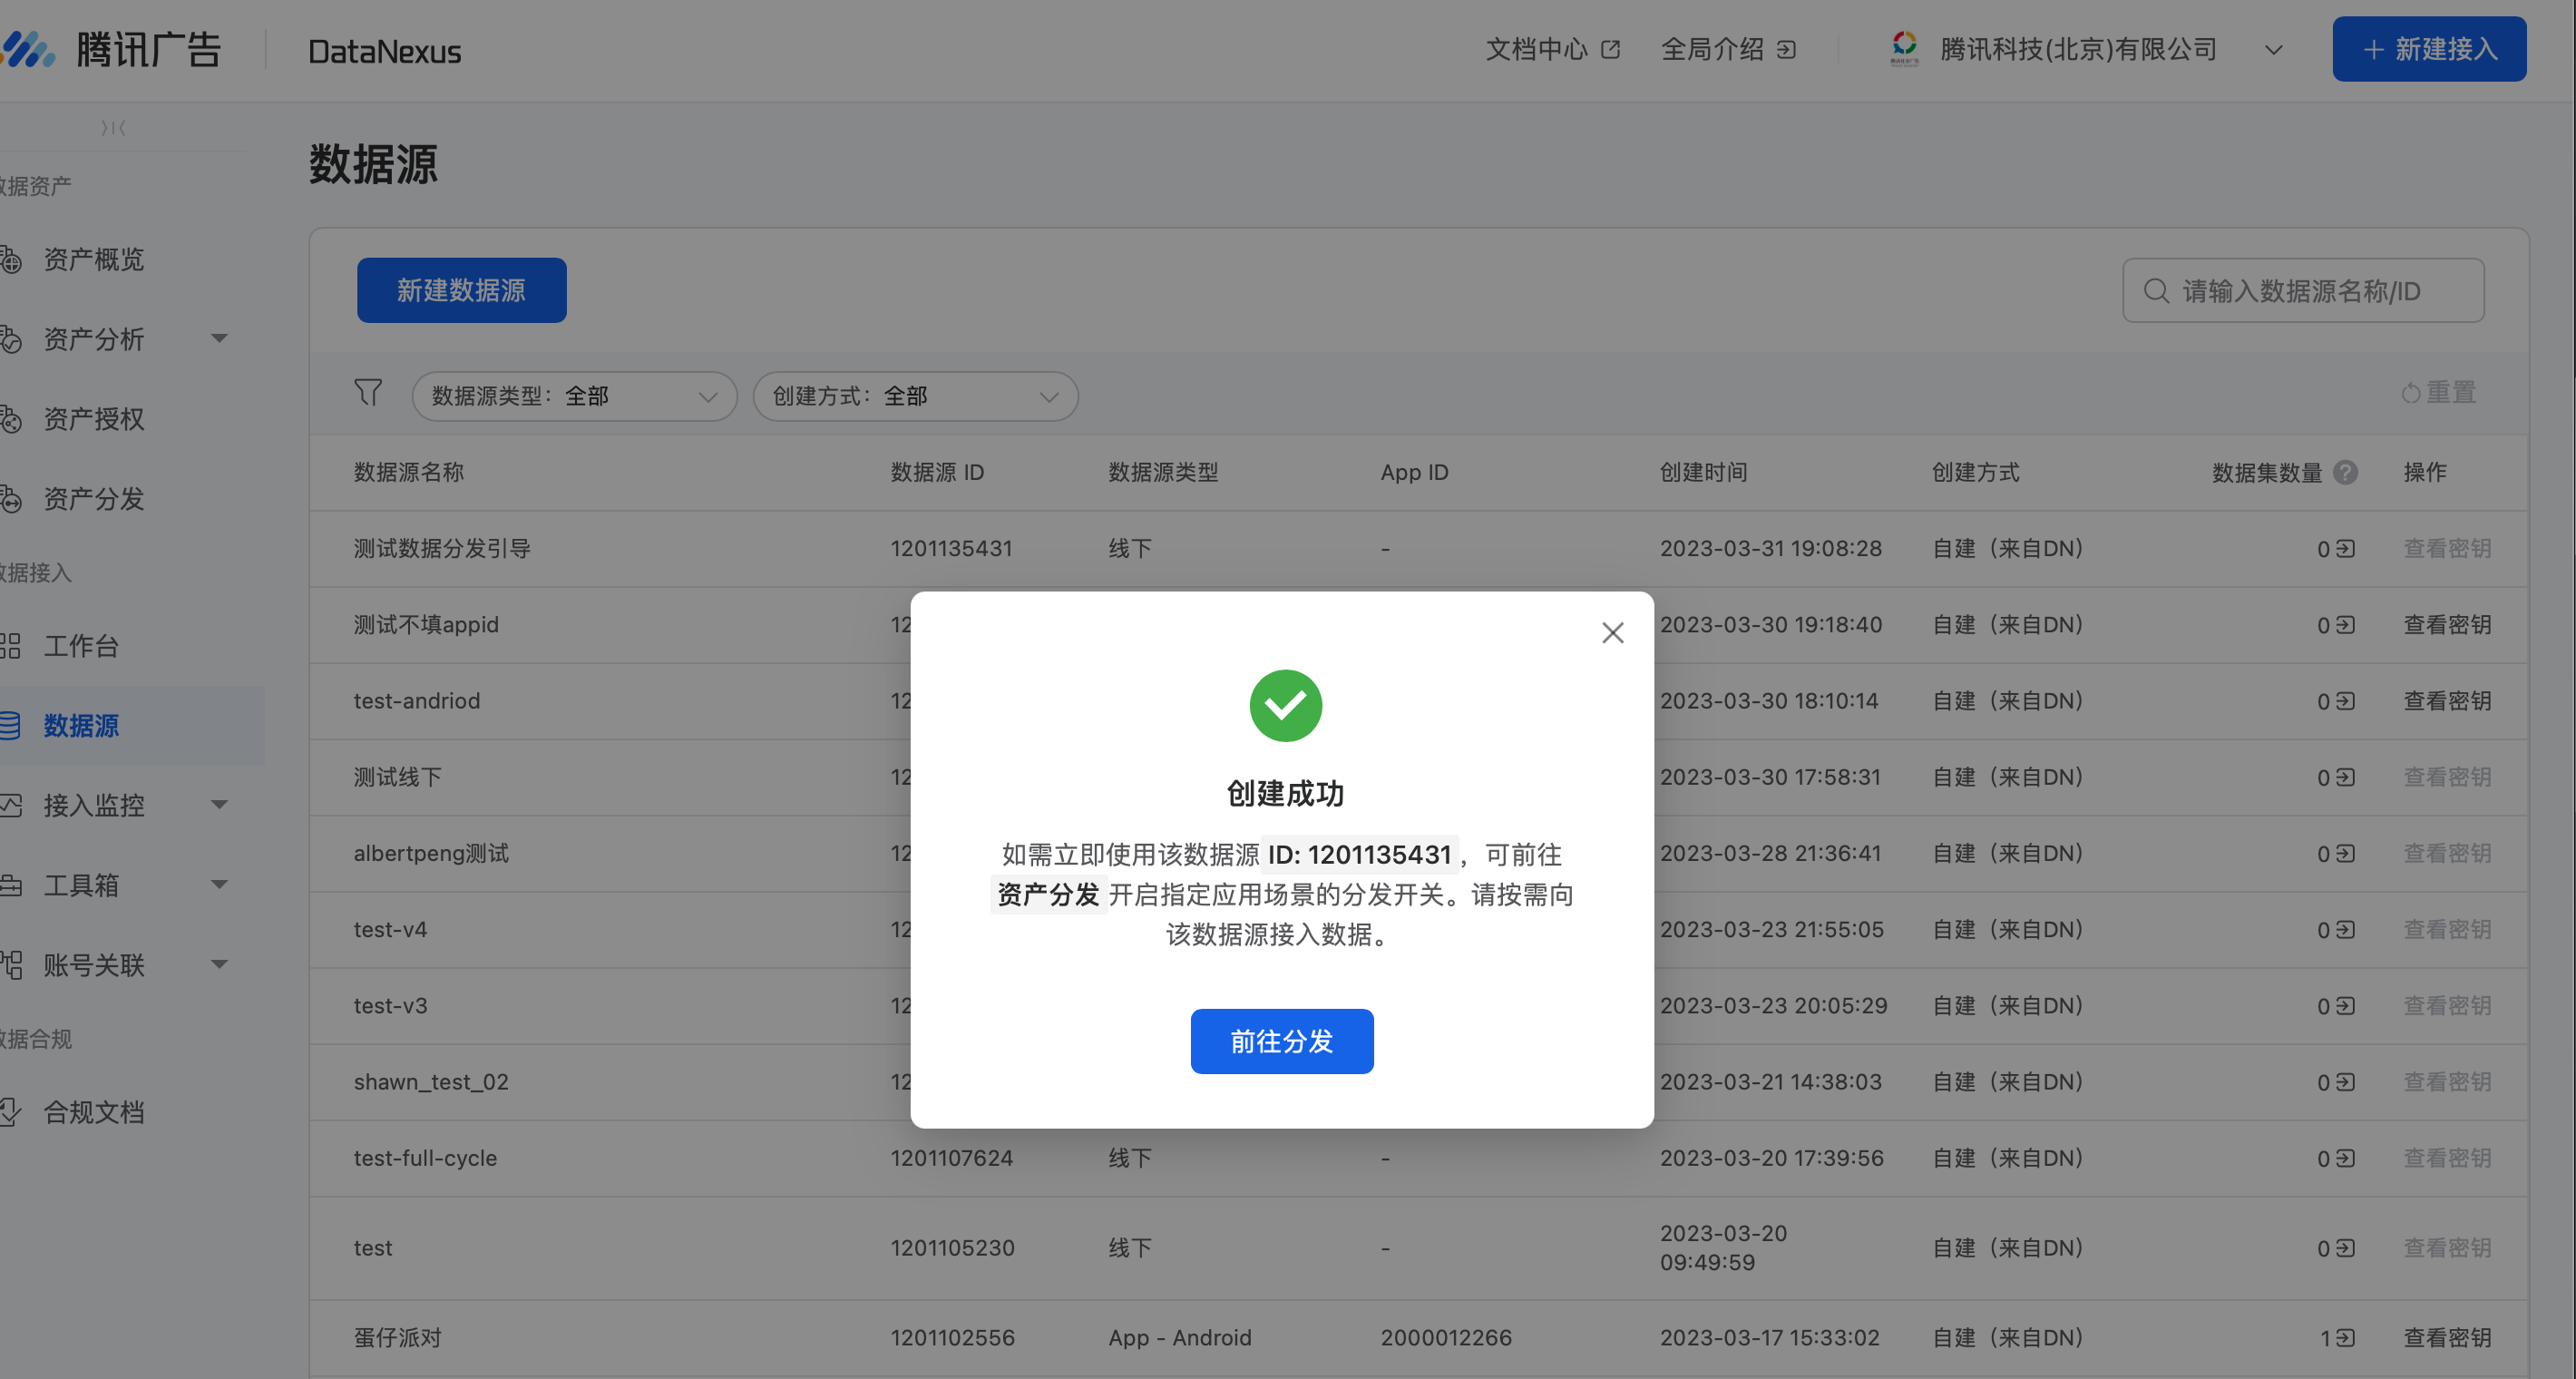Click the 测试数据分发引导 data source name

442,549
